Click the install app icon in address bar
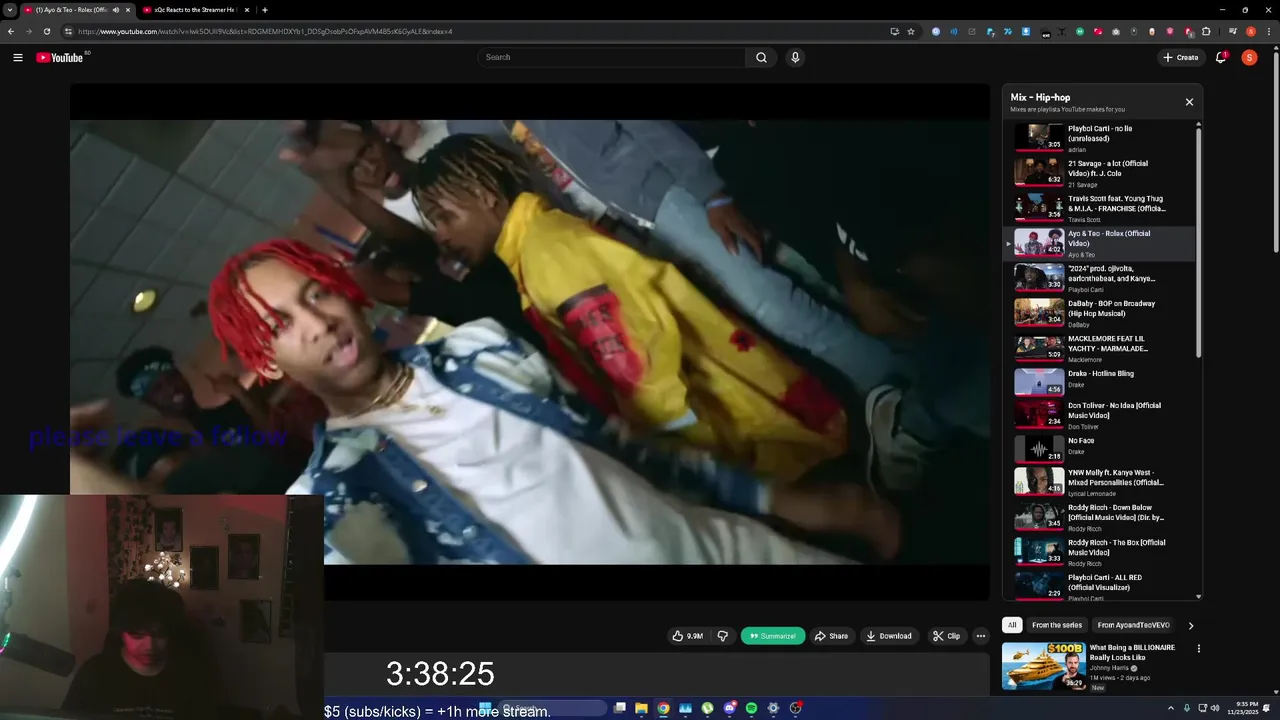 [894, 31]
